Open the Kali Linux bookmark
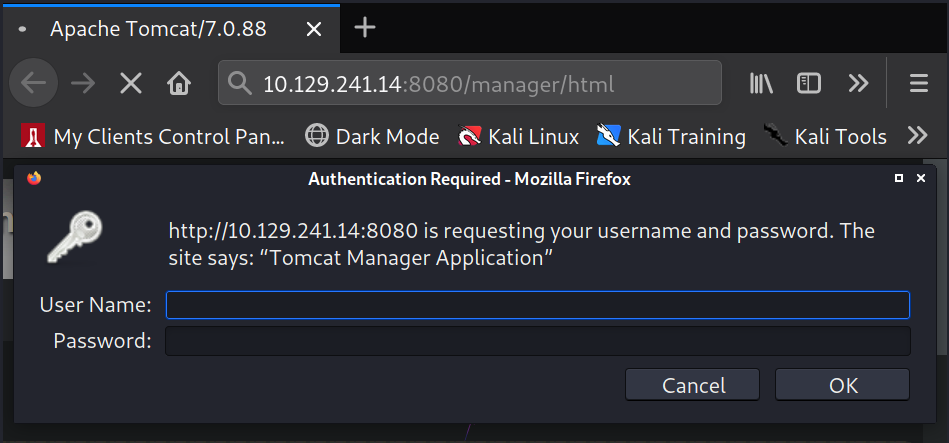This screenshot has width=949, height=443. click(519, 136)
